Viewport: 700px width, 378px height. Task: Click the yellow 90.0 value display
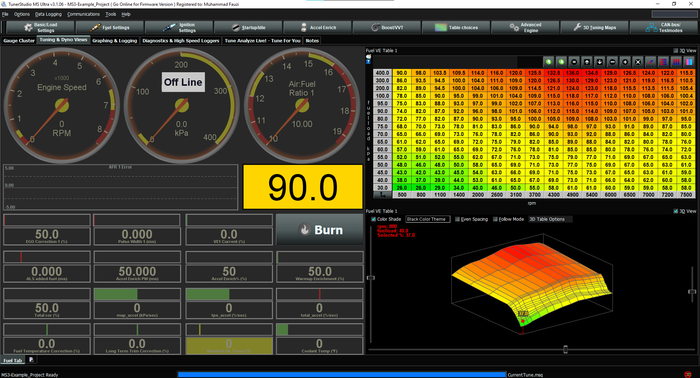pyautogui.click(x=303, y=187)
